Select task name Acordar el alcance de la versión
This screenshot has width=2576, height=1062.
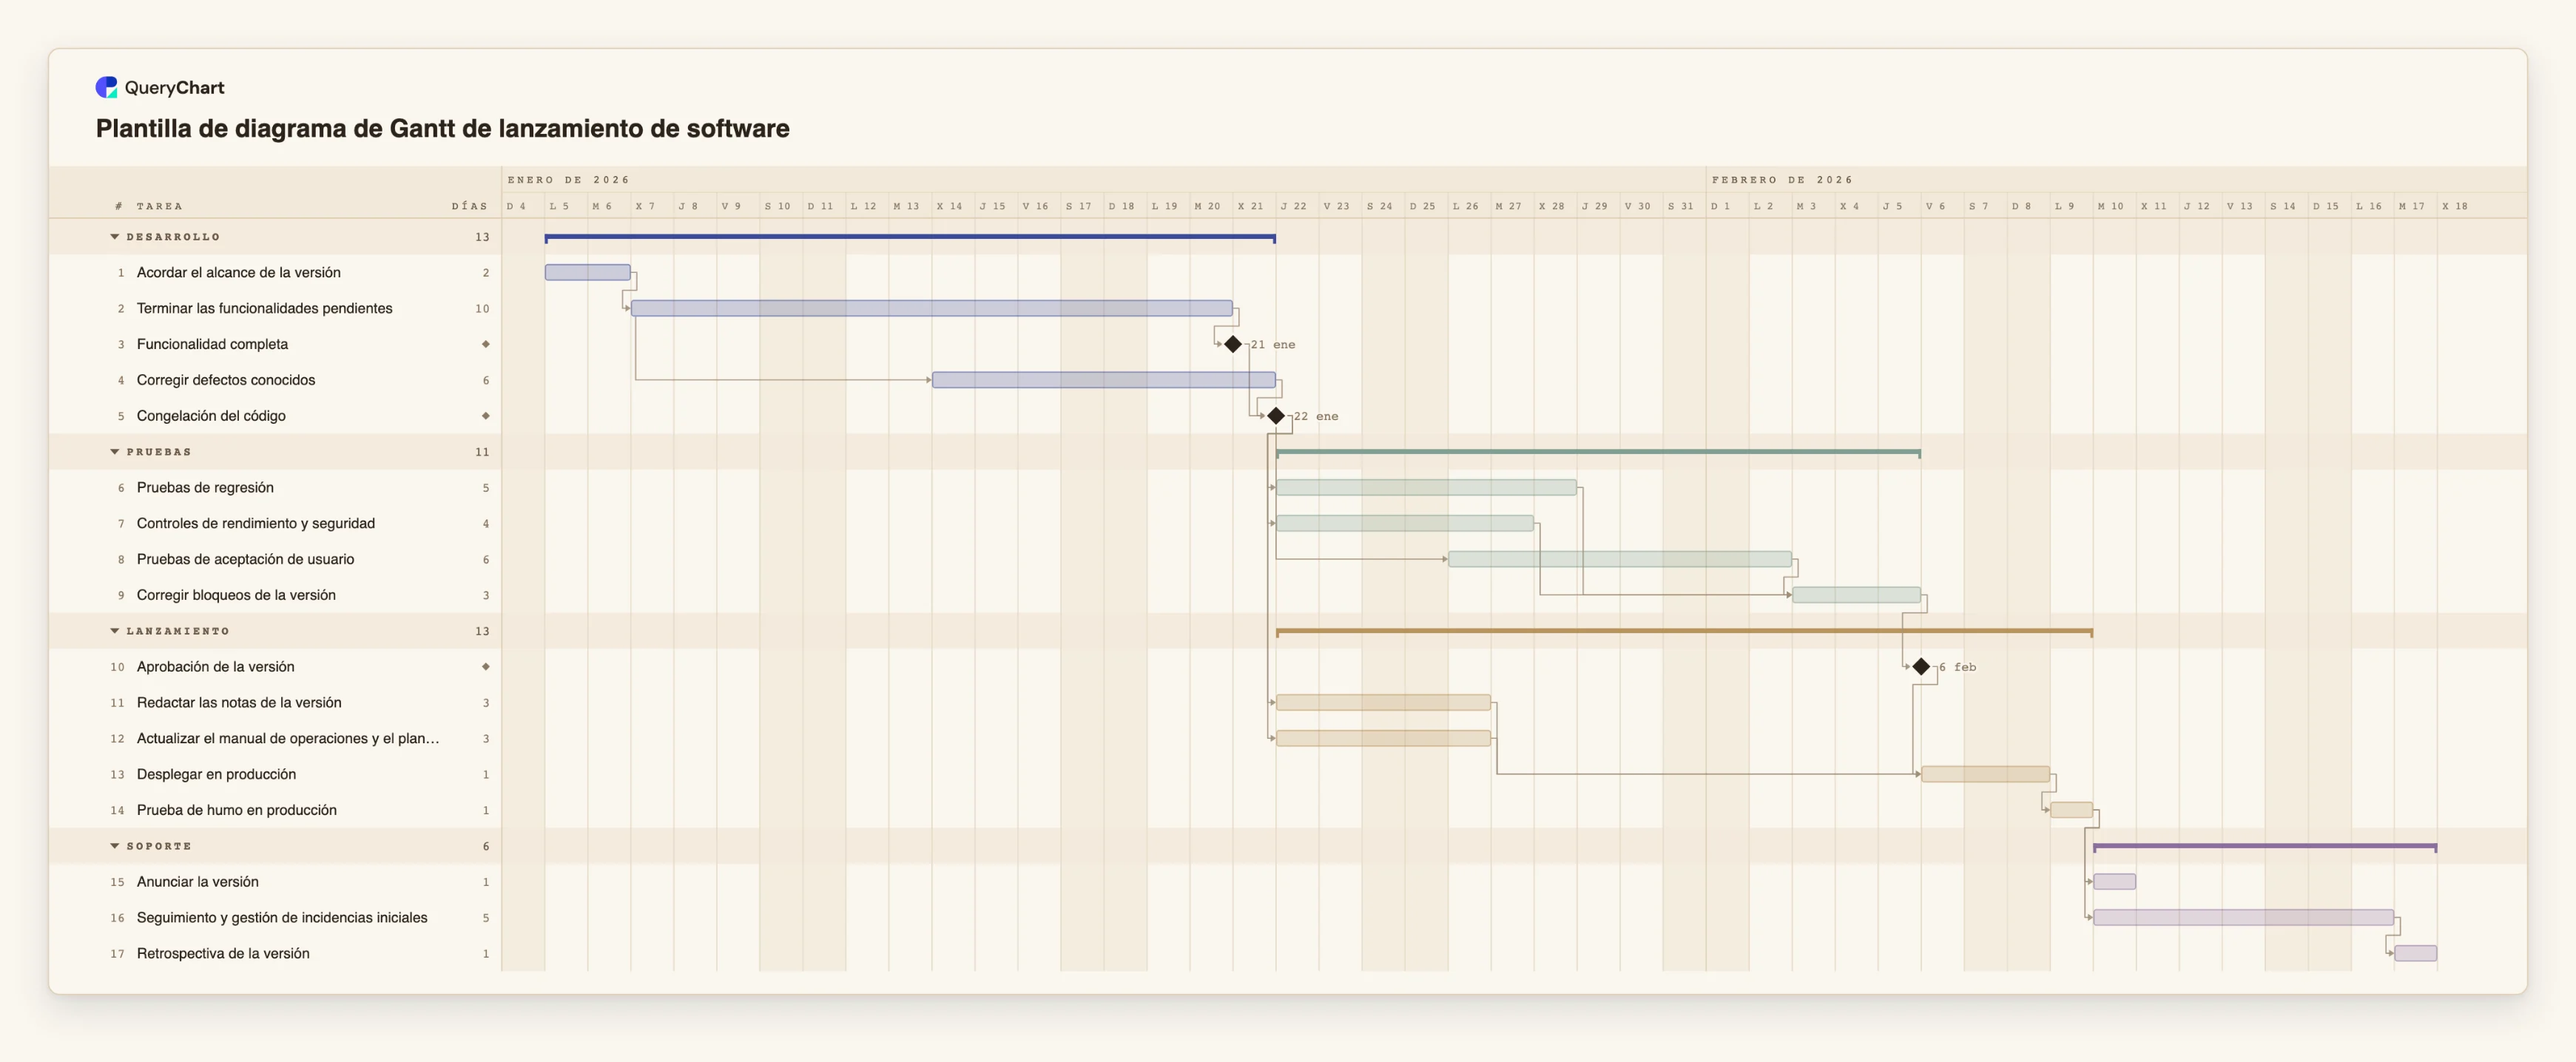[x=238, y=272]
